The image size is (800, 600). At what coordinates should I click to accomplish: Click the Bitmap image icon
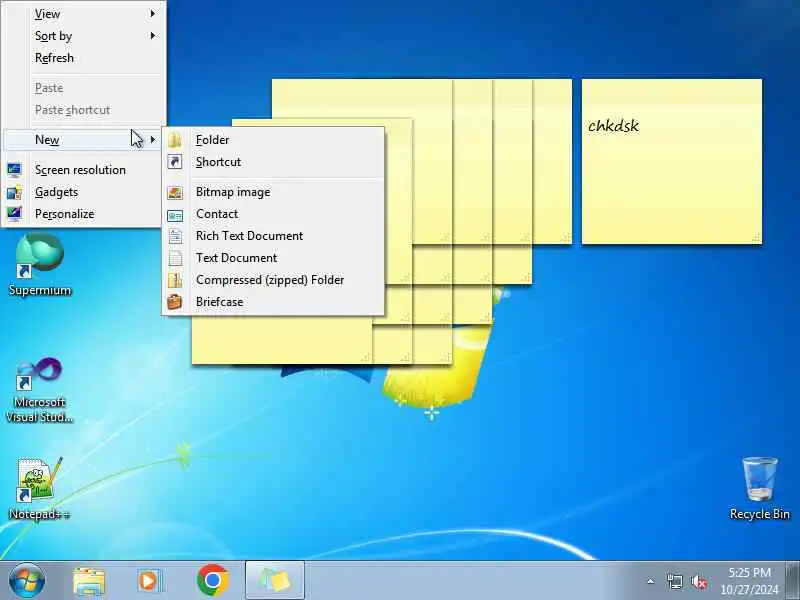tap(175, 192)
